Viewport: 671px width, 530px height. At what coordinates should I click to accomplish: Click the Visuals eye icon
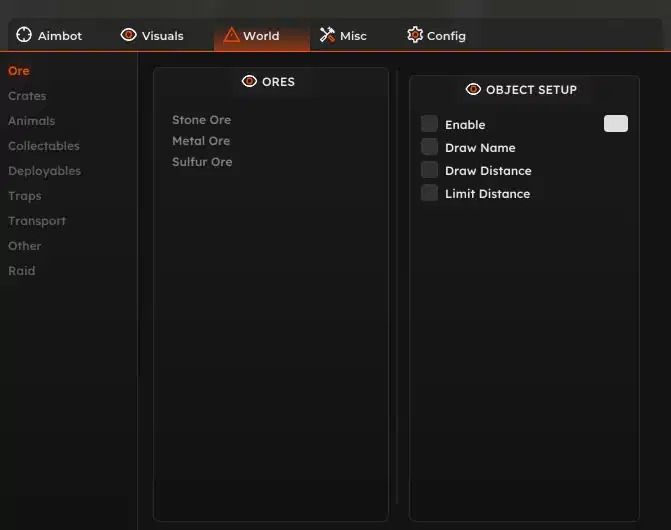tap(129, 35)
